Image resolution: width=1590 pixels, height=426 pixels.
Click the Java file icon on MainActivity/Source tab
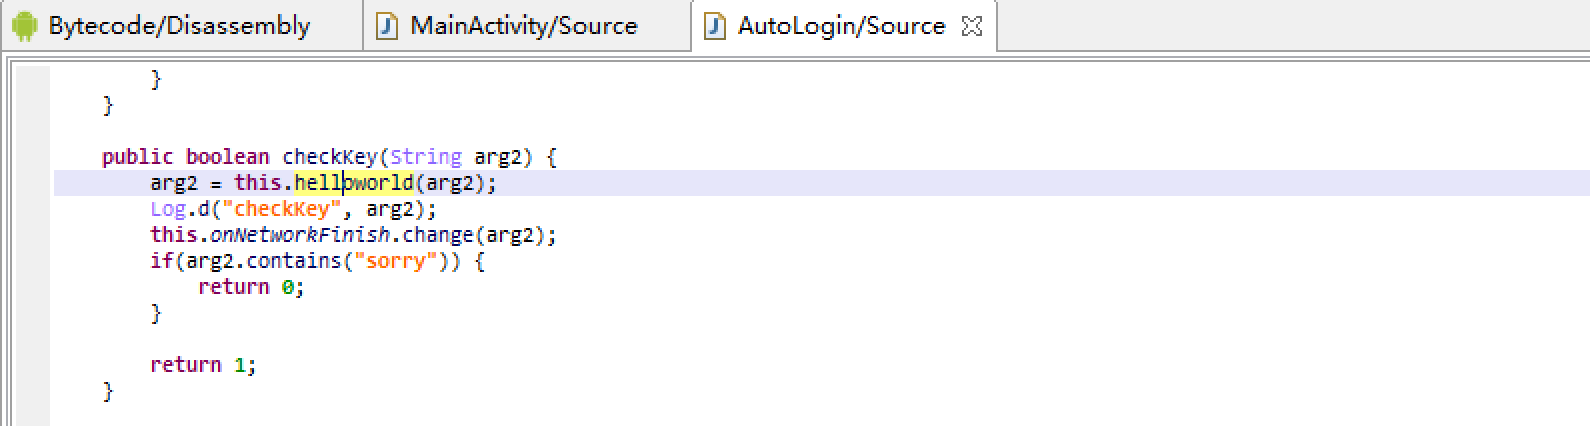(387, 26)
